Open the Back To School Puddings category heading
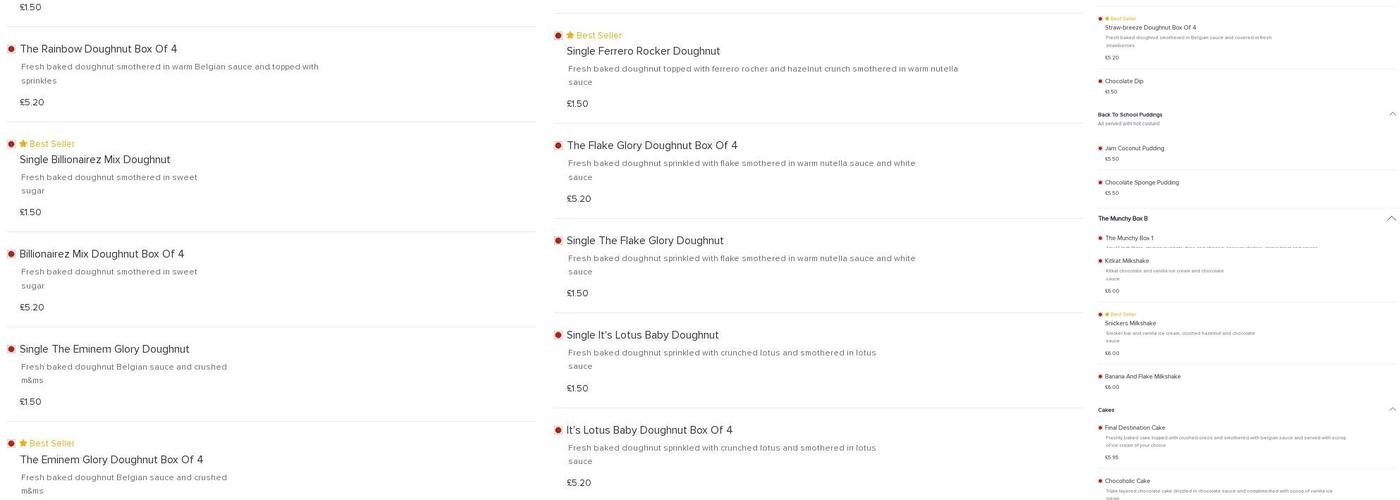Screen dimensions: 1400x500 click(1130, 115)
